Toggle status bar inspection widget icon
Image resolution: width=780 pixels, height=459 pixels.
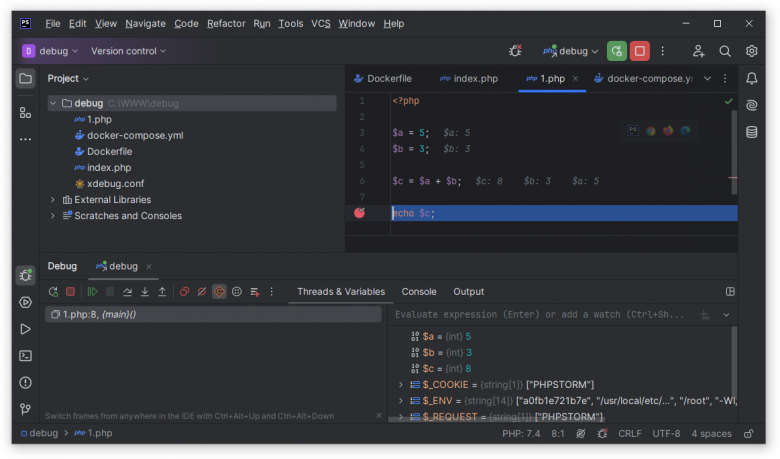pyautogui.click(x=581, y=434)
